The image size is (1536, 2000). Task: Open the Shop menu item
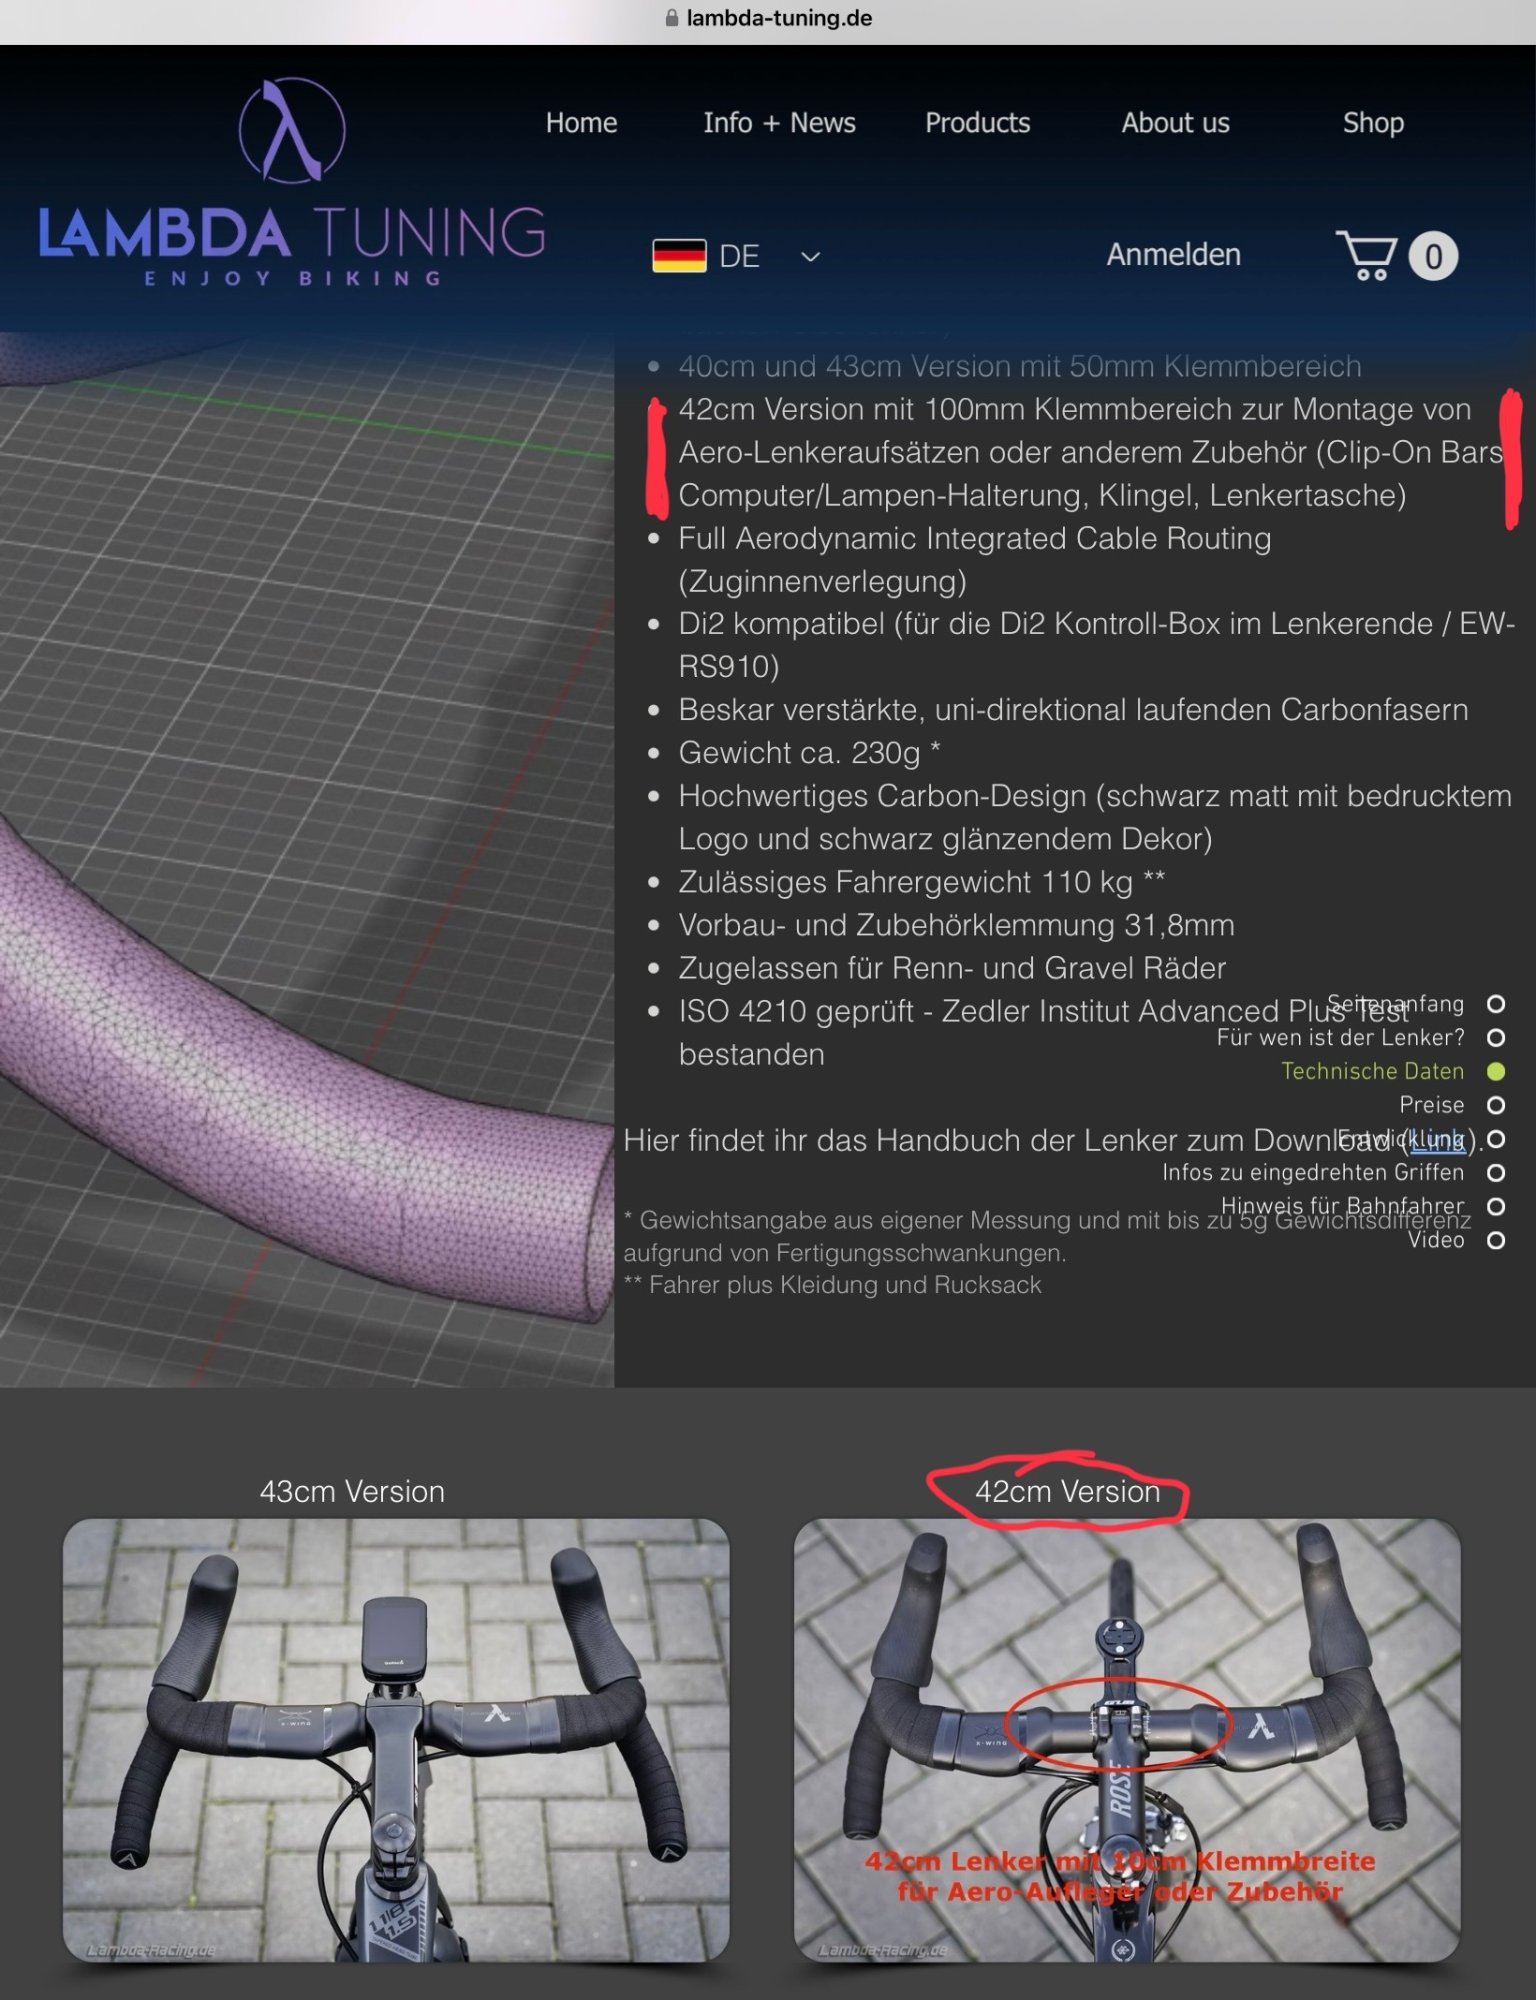click(1373, 123)
